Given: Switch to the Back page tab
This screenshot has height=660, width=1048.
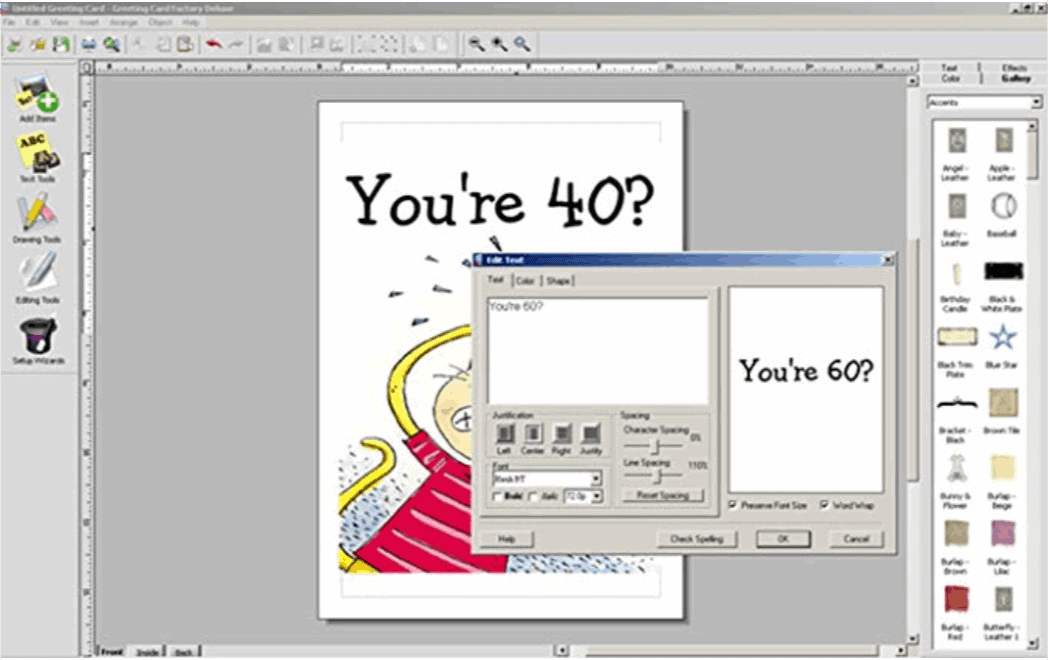Looking at the screenshot, I should click(184, 652).
